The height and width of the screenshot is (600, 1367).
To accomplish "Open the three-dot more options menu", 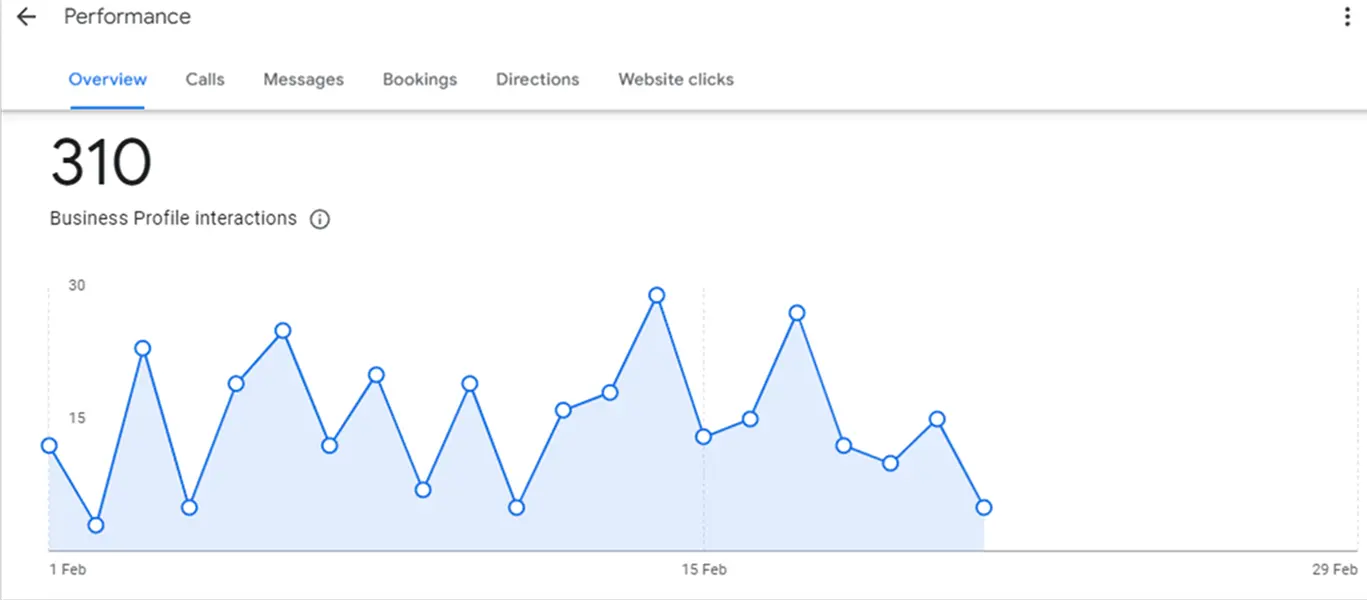I will pyautogui.click(x=1347, y=17).
